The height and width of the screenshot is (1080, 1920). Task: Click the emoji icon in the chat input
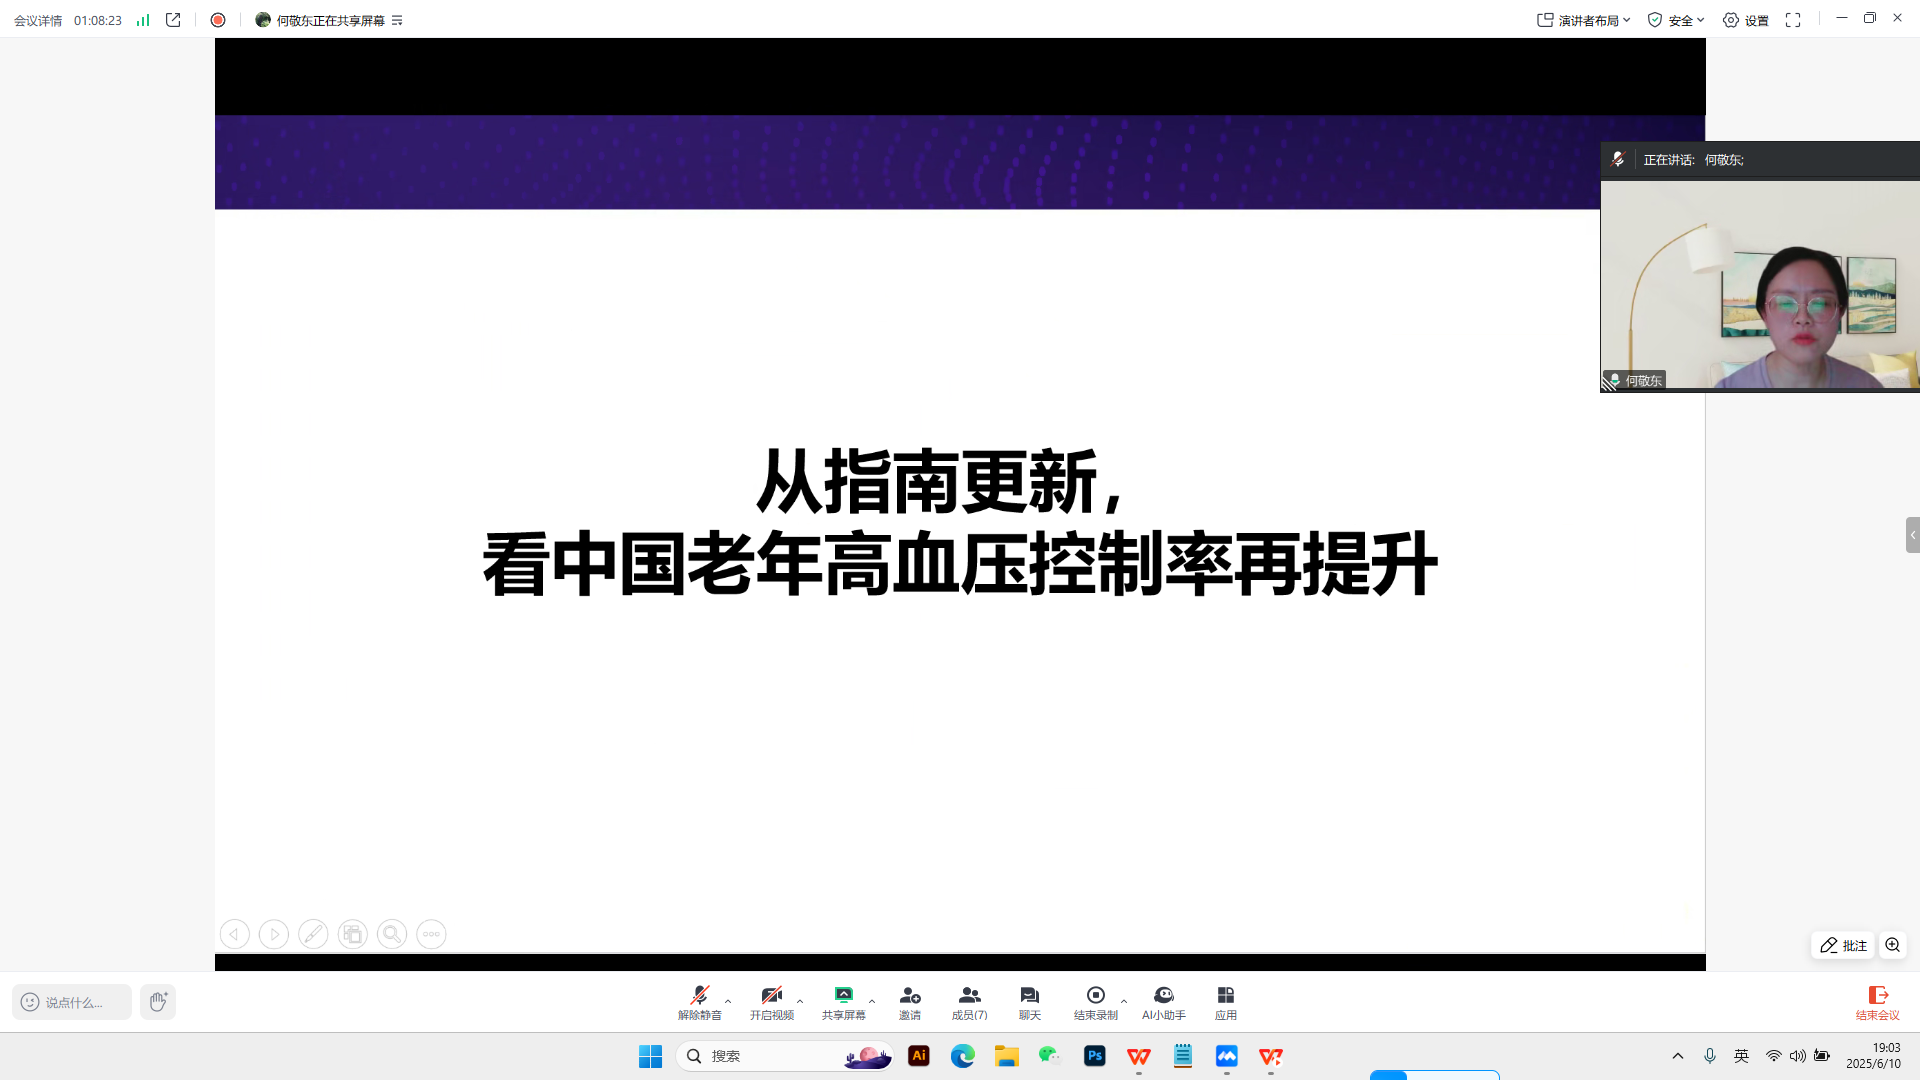(x=28, y=1001)
